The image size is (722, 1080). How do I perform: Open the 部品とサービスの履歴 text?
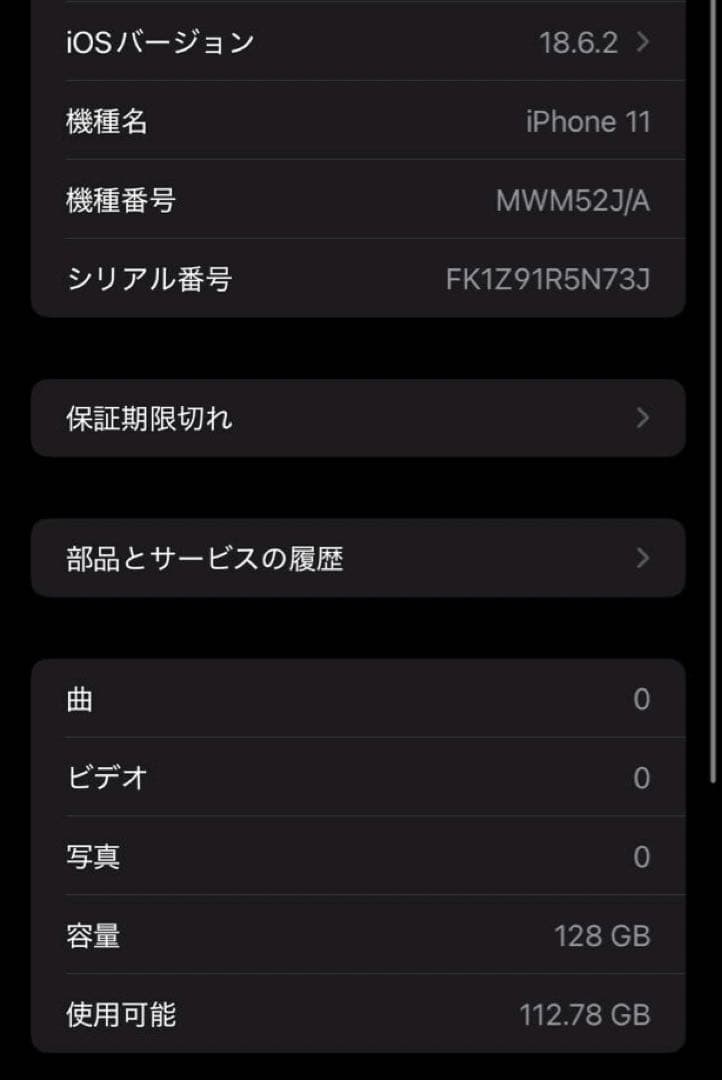[x=205, y=558]
